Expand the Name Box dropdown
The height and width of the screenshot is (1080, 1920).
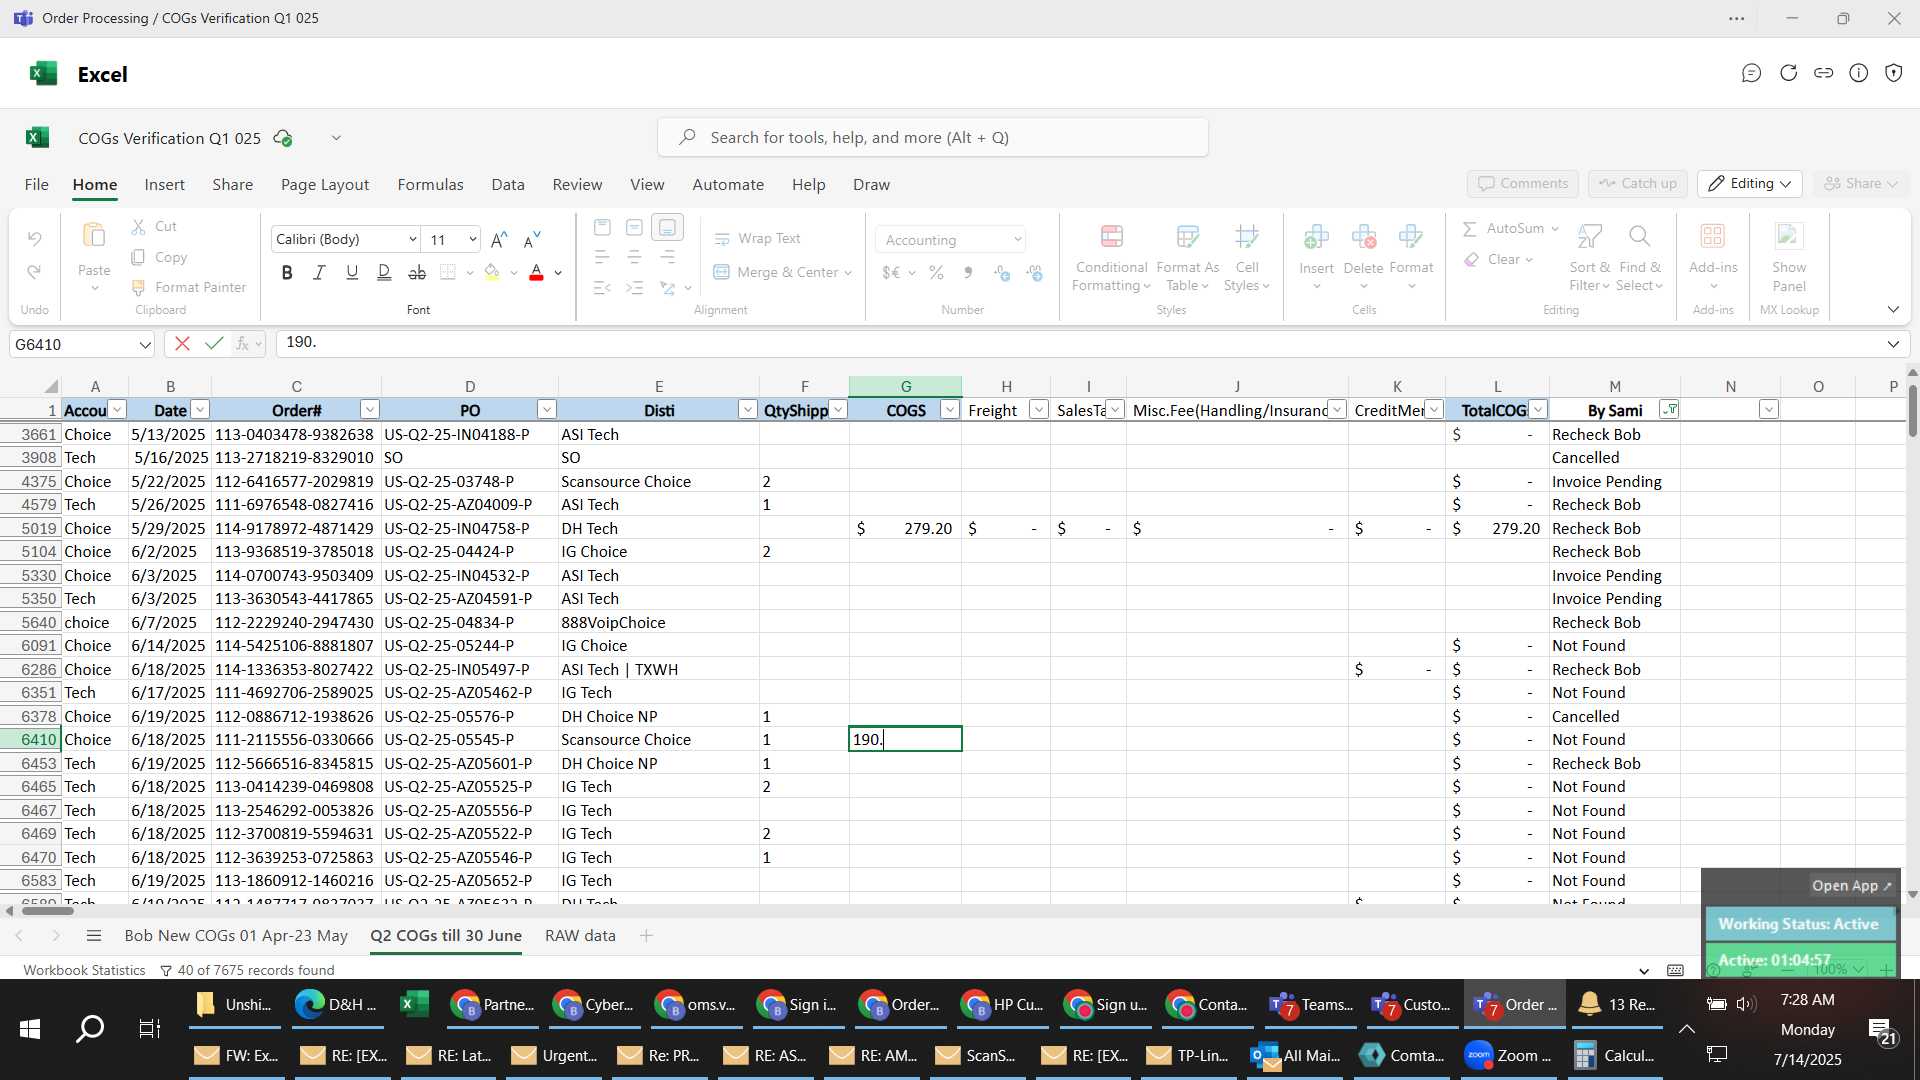click(x=145, y=345)
